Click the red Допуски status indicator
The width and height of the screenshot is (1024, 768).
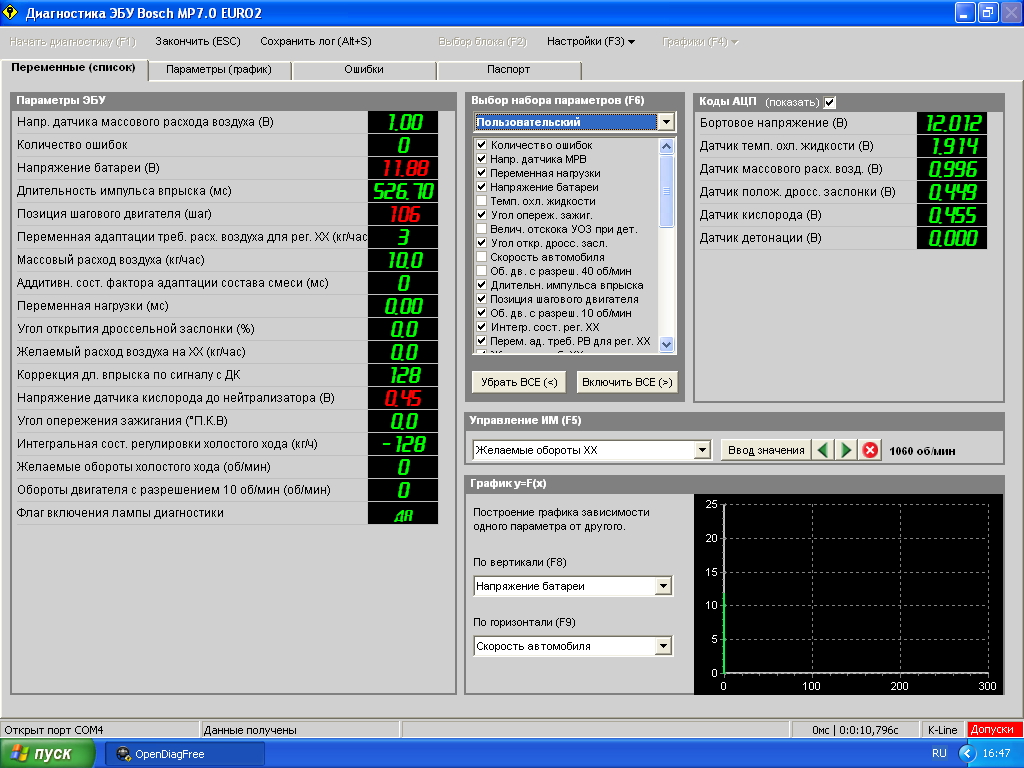pyautogui.click(x=992, y=729)
